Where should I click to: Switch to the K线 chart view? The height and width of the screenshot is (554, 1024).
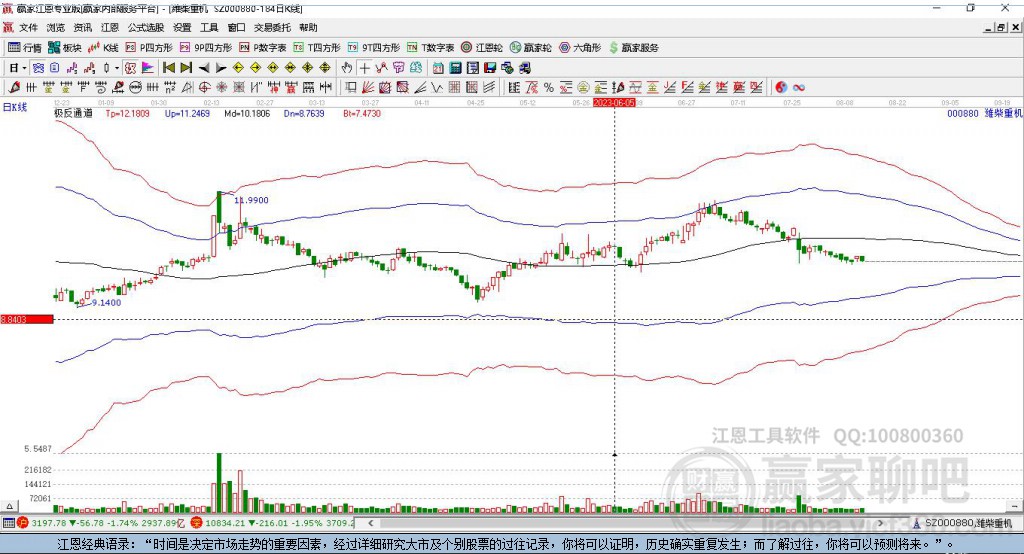pyautogui.click(x=103, y=48)
